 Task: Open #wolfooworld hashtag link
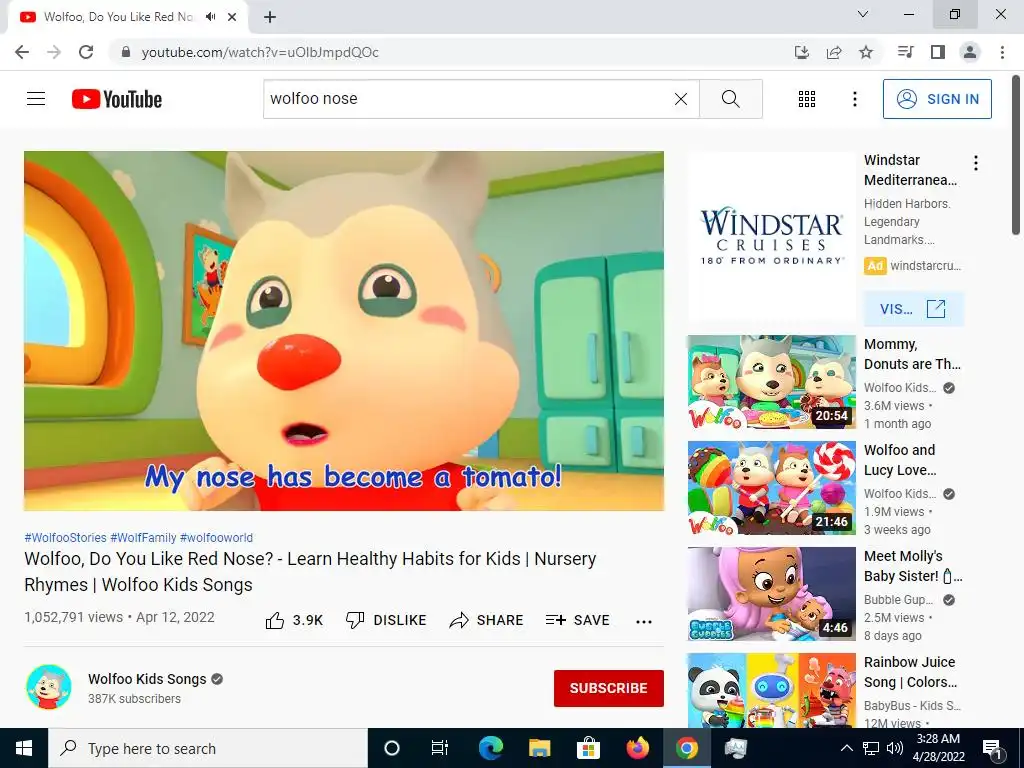point(216,537)
